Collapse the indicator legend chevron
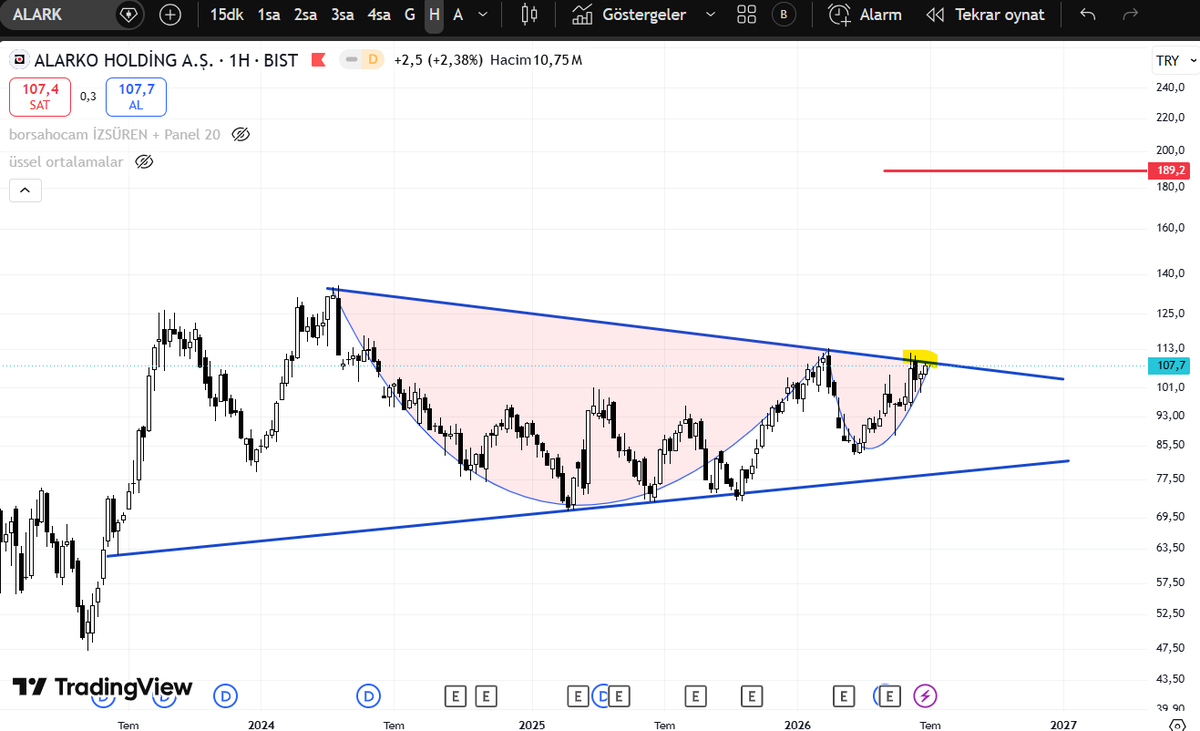The image size is (1200, 731). (x=25, y=190)
